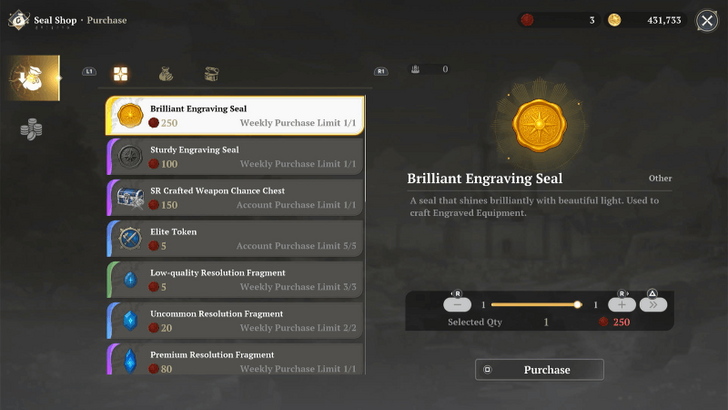Select Low-quality Resolution Fragment entry
728x410 pixels.
click(235, 280)
